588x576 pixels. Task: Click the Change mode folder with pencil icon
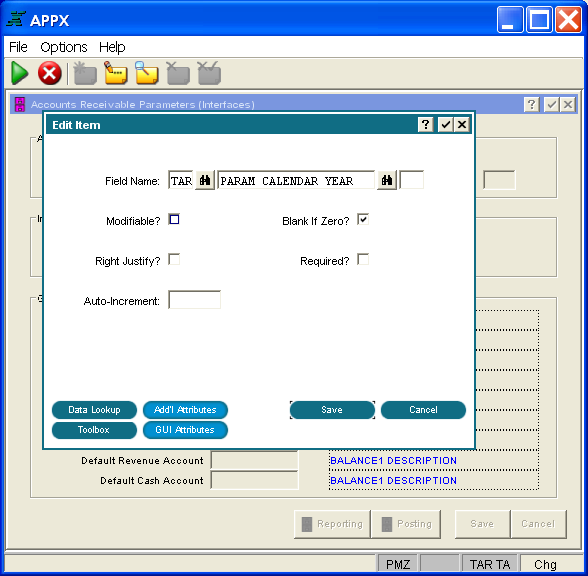click(x=116, y=73)
